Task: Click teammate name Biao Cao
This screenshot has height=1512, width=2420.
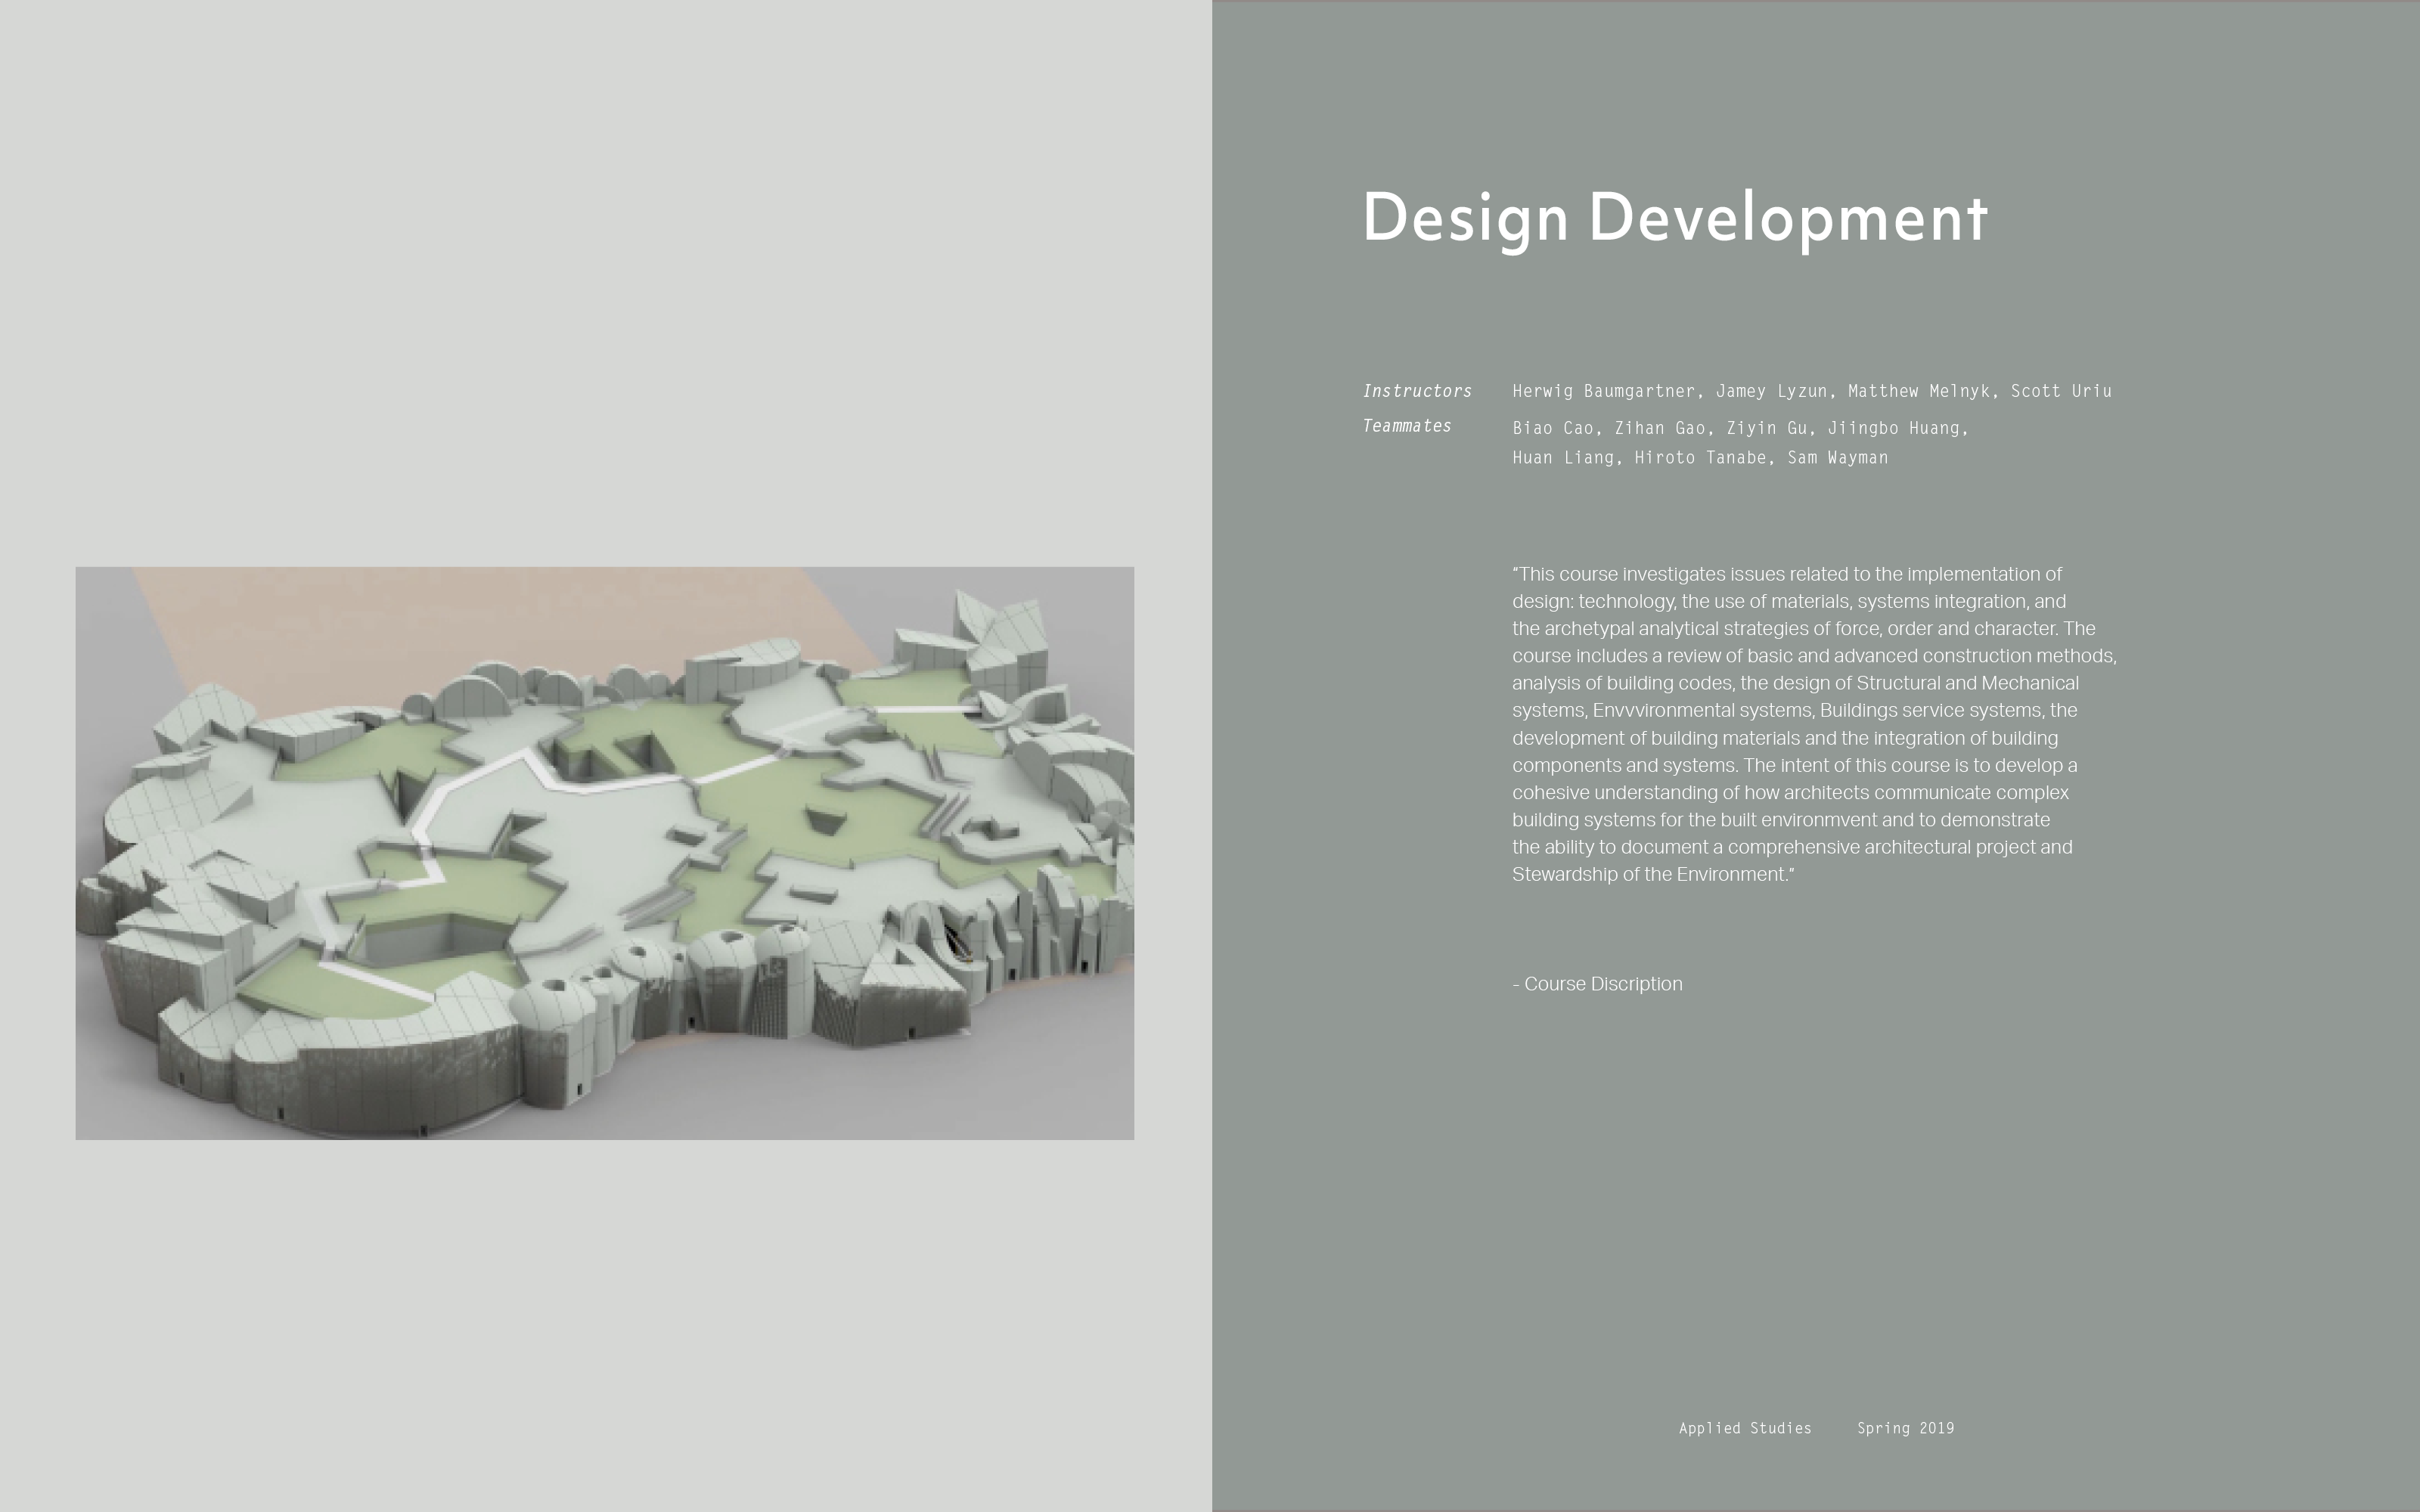Action: [x=1552, y=428]
